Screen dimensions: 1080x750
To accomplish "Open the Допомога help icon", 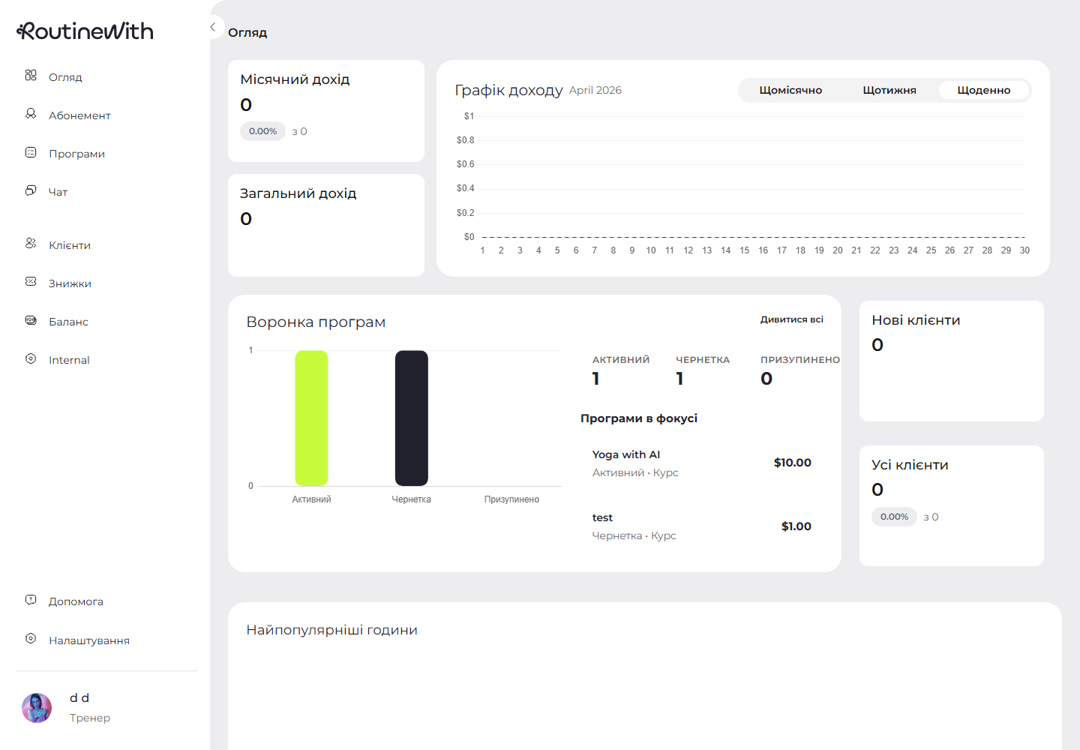I will pyautogui.click(x=29, y=600).
